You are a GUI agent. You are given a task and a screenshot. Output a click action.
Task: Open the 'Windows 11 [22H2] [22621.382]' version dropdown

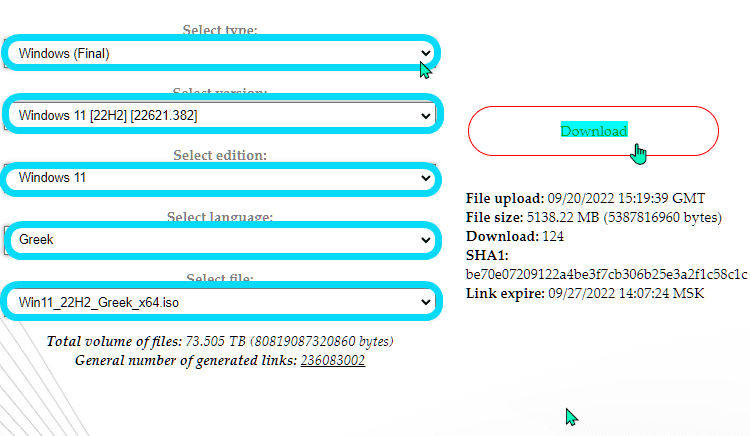click(x=221, y=115)
